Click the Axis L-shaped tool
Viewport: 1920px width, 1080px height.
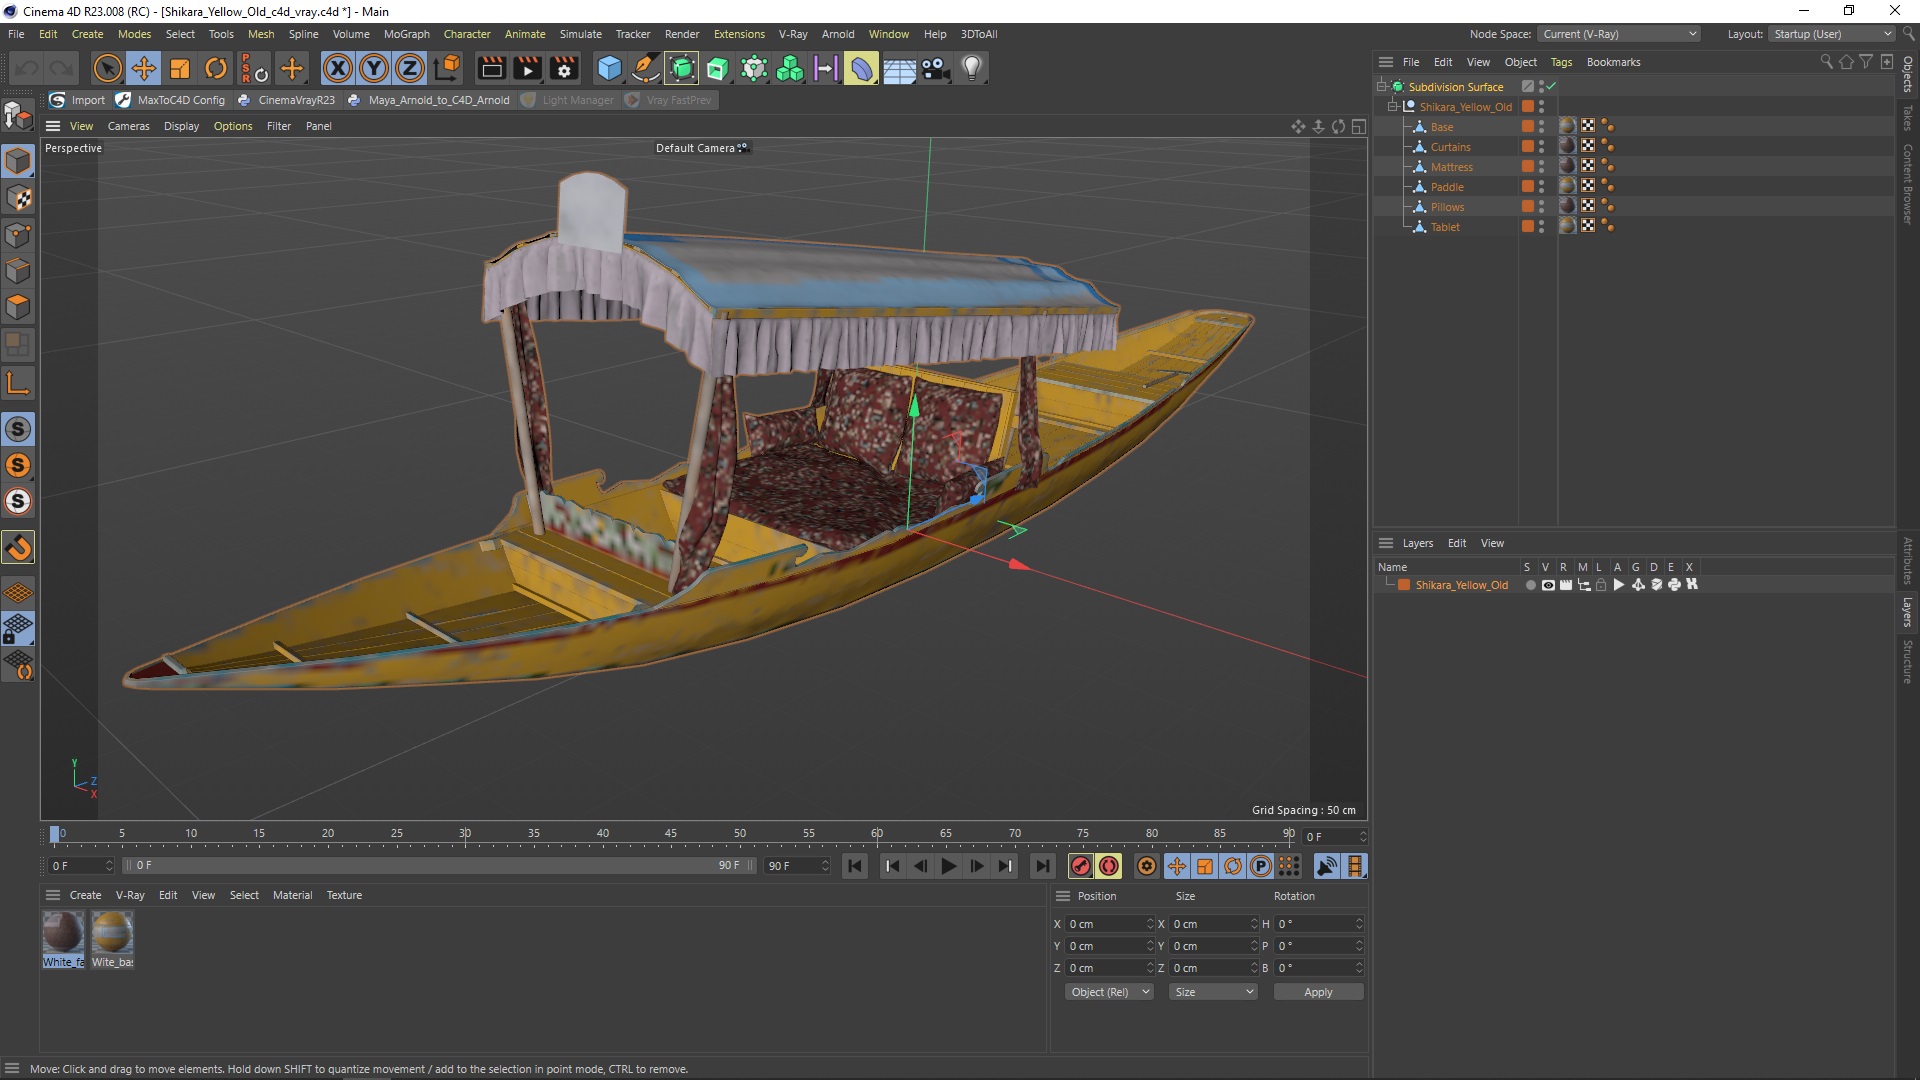click(18, 383)
